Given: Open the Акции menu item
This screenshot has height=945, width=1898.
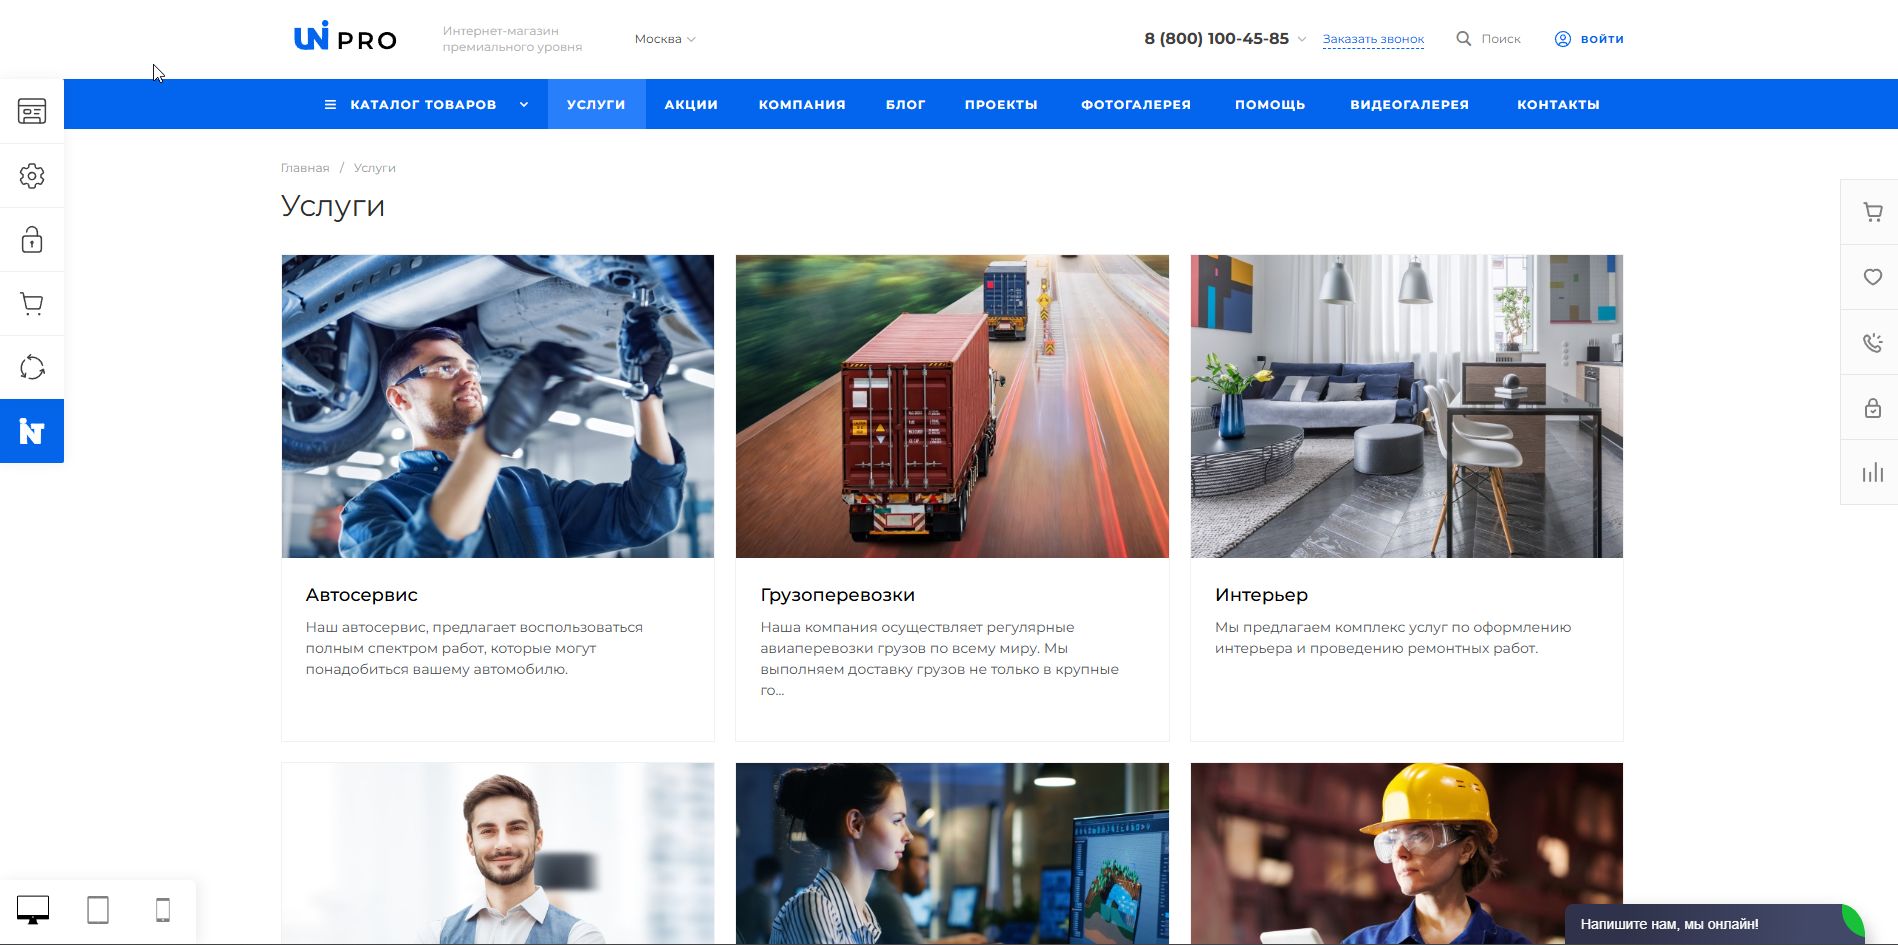Looking at the screenshot, I should pos(691,105).
